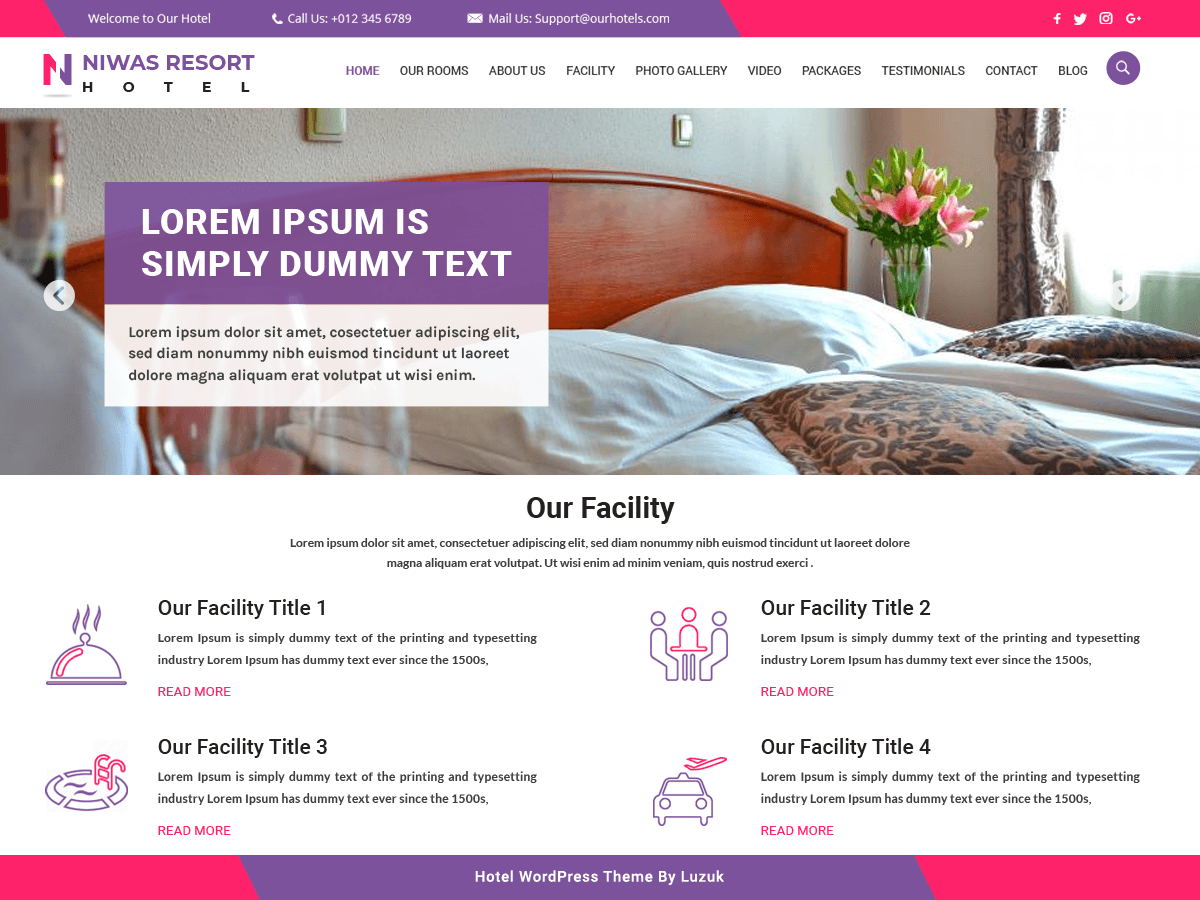Click the Niwas Resort Hotel logo
This screenshot has width=1200, height=900.
click(x=149, y=73)
